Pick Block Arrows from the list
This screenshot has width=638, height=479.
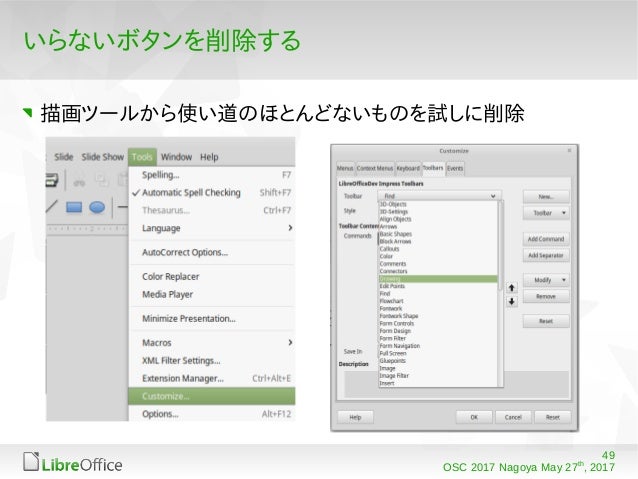tap(438, 241)
